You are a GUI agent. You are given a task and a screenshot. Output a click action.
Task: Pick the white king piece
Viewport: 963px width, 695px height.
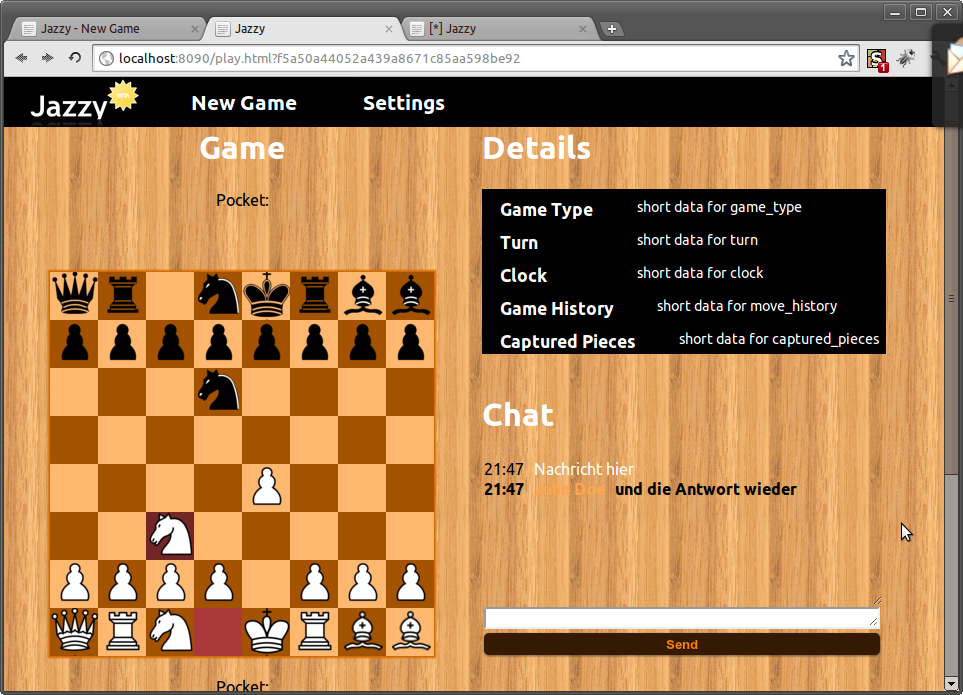[266, 631]
